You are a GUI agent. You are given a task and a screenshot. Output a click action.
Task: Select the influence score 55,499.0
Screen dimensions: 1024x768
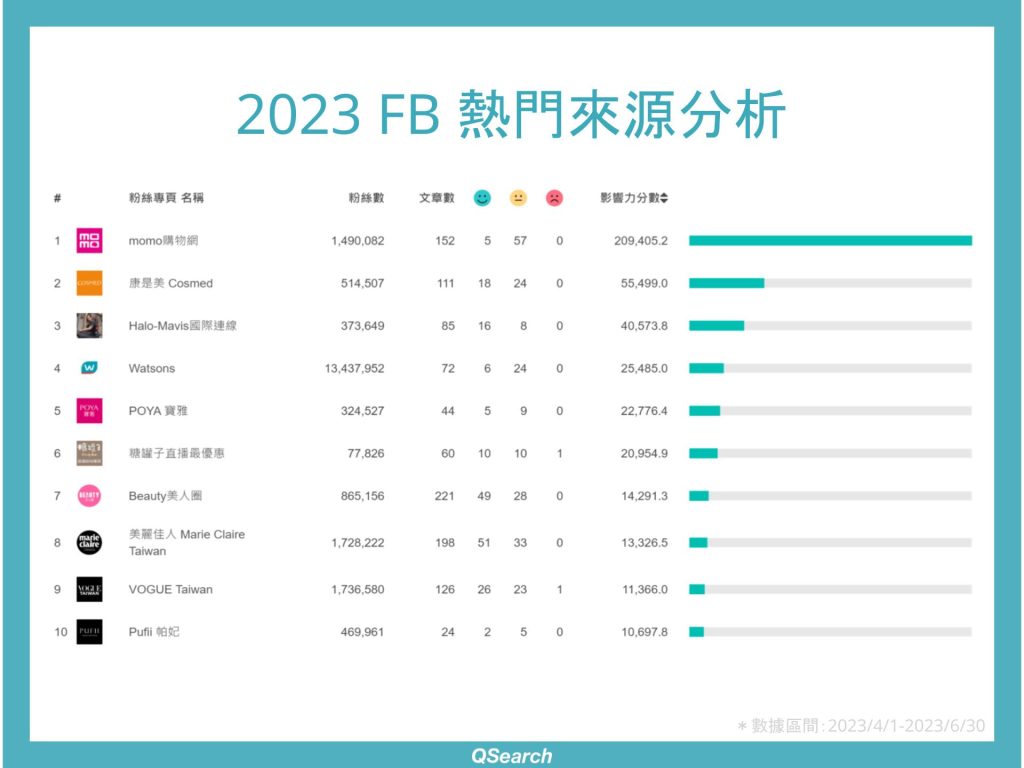click(x=644, y=283)
